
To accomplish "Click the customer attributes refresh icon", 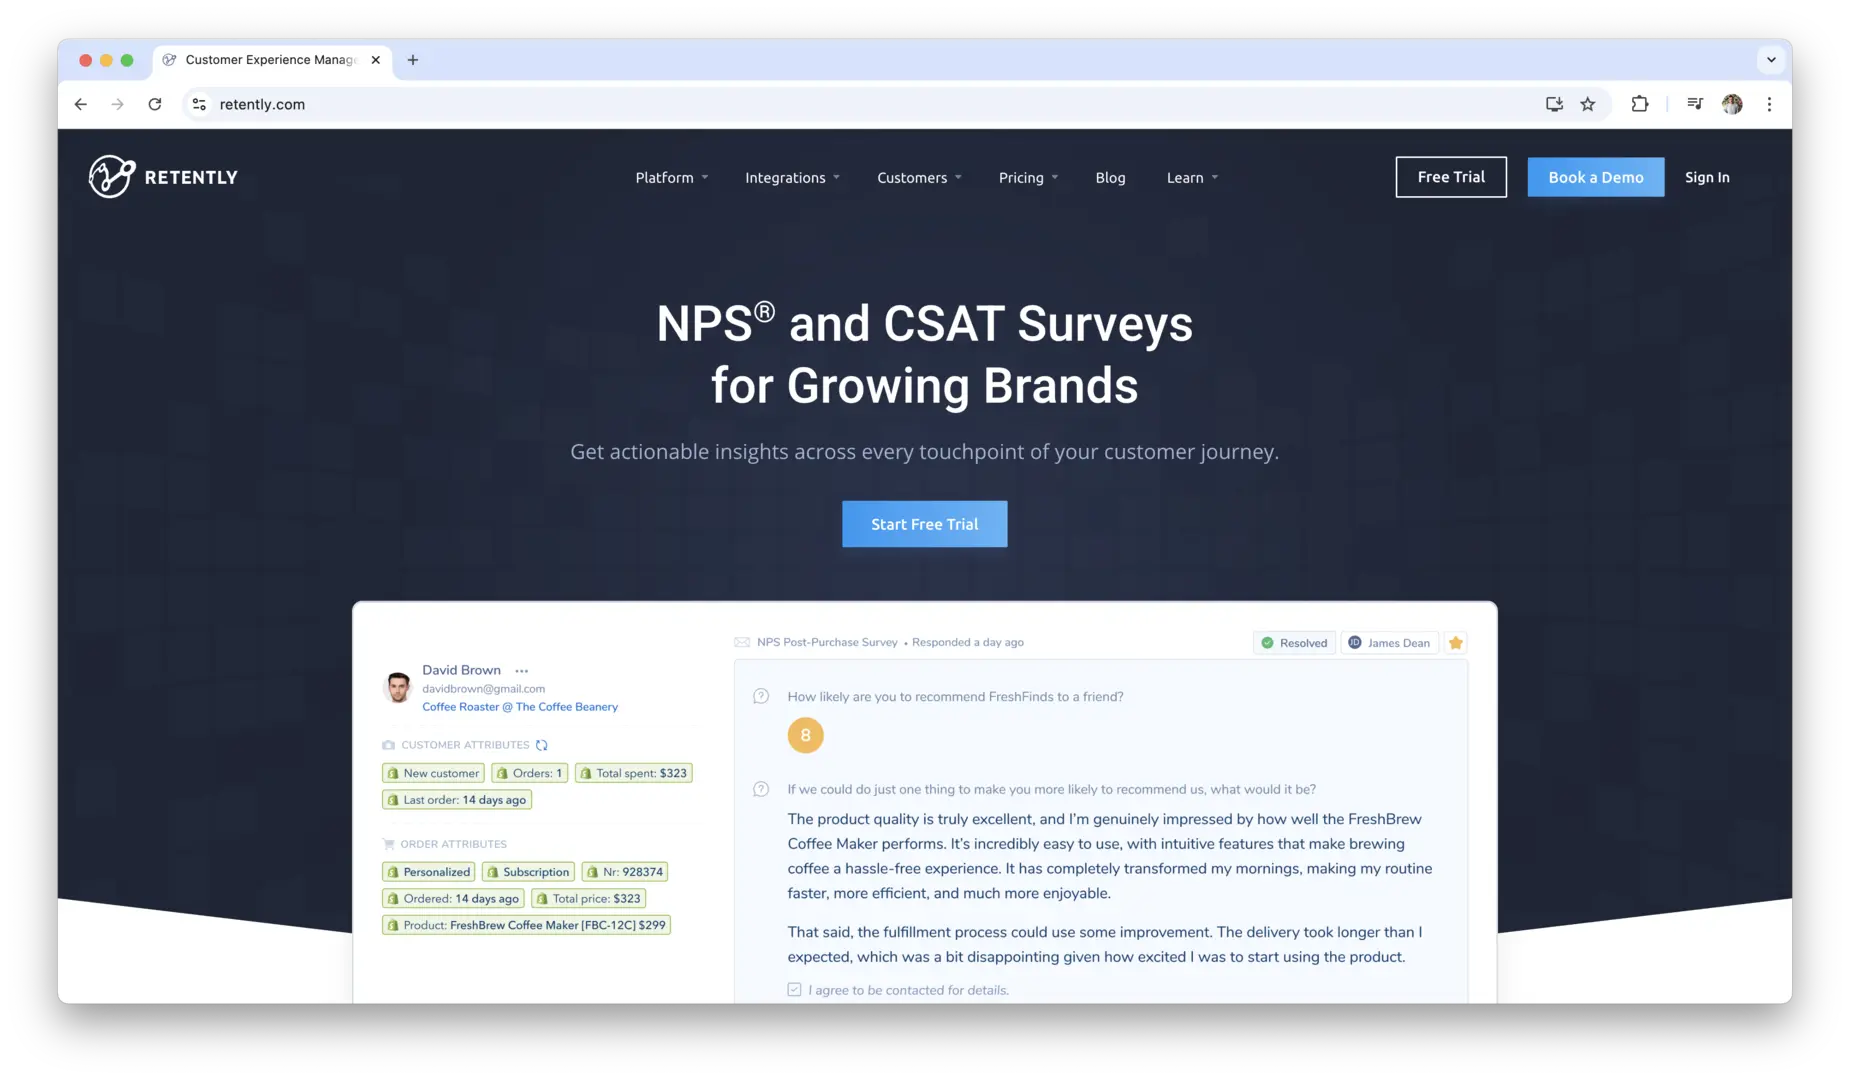I will click(542, 745).
